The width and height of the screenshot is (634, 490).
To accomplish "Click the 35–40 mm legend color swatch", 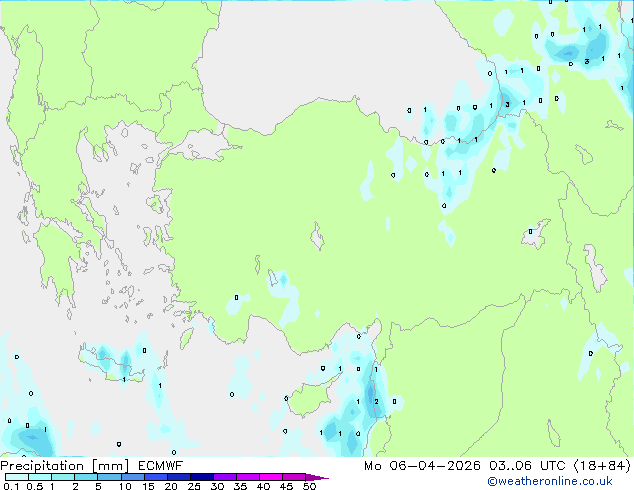I will pyautogui.click(x=248, y=477).
